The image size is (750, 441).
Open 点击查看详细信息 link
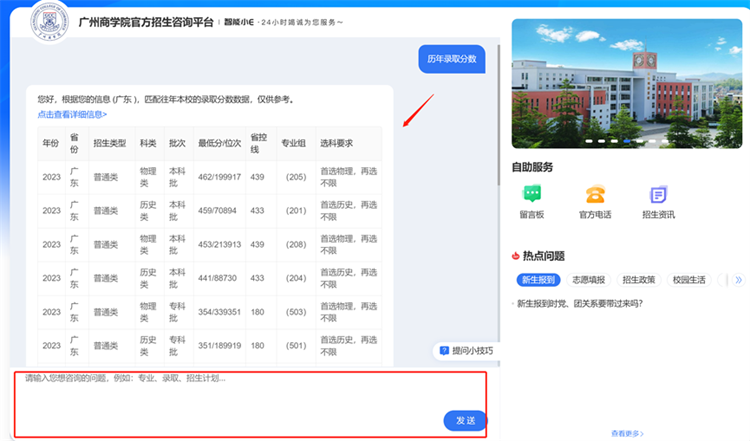pyautogui.click(x=72, y=114)
